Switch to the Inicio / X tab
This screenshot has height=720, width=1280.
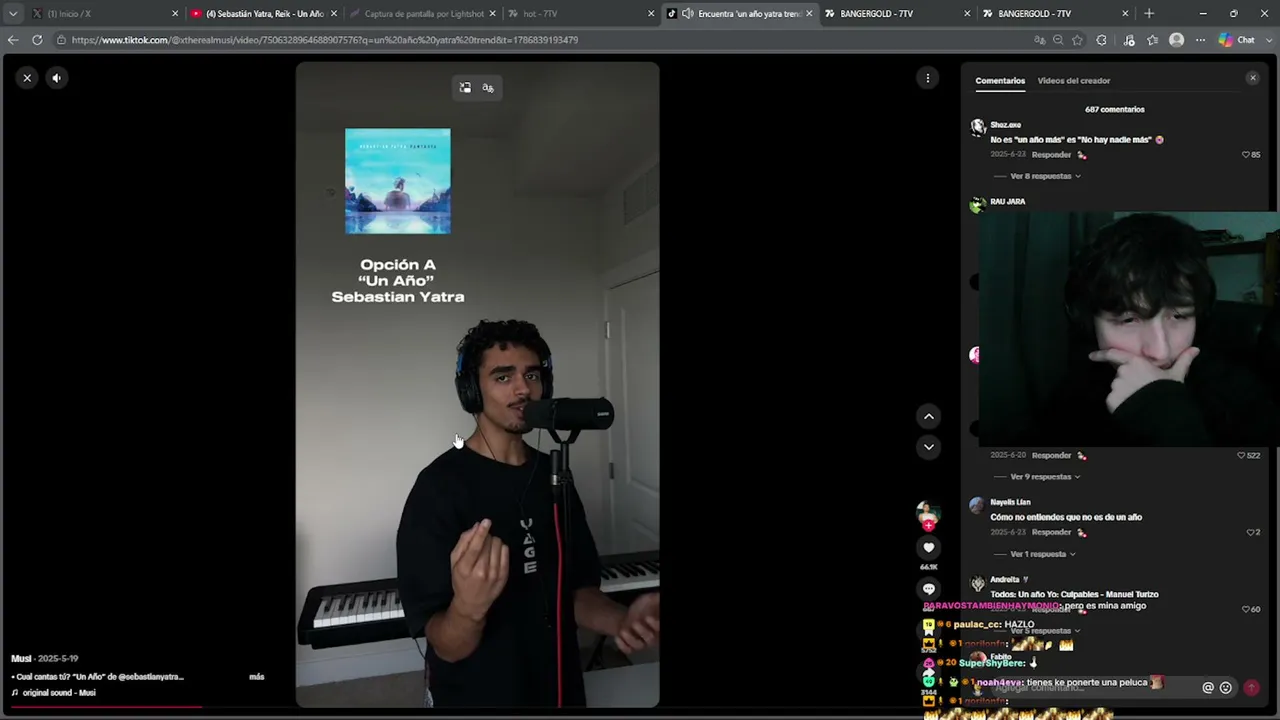102,14
